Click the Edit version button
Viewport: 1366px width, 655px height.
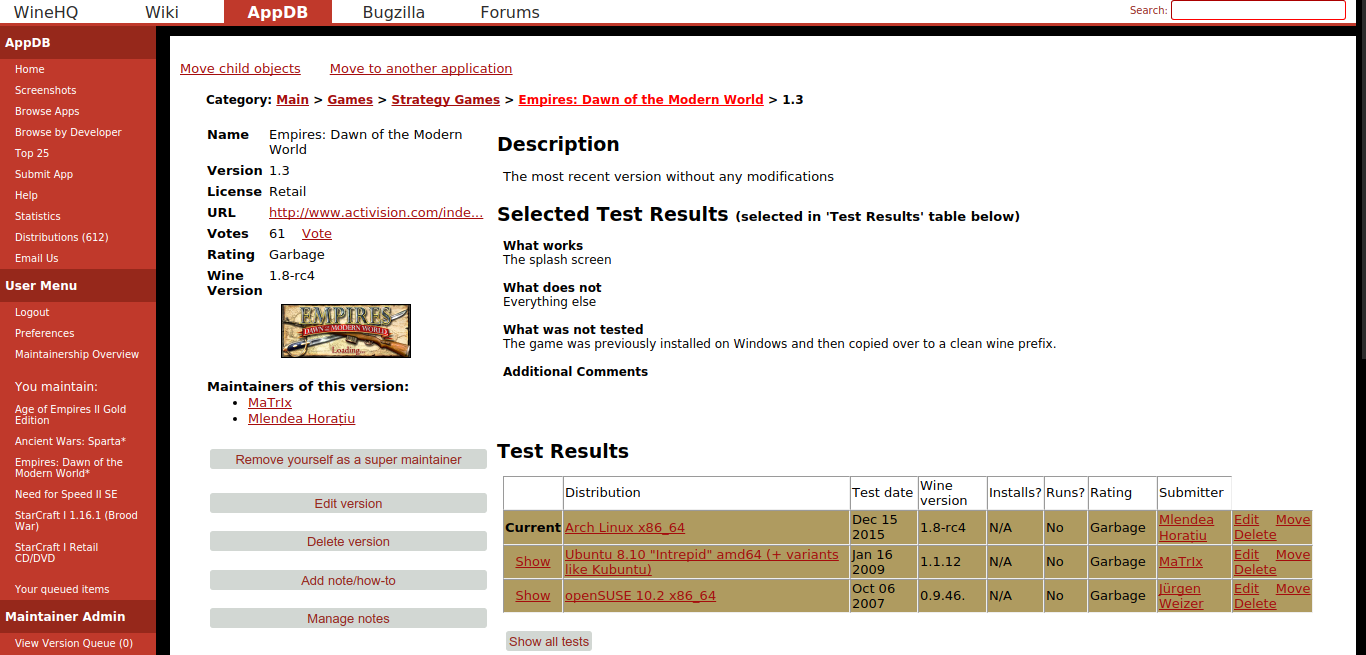(x=348, y=503)
